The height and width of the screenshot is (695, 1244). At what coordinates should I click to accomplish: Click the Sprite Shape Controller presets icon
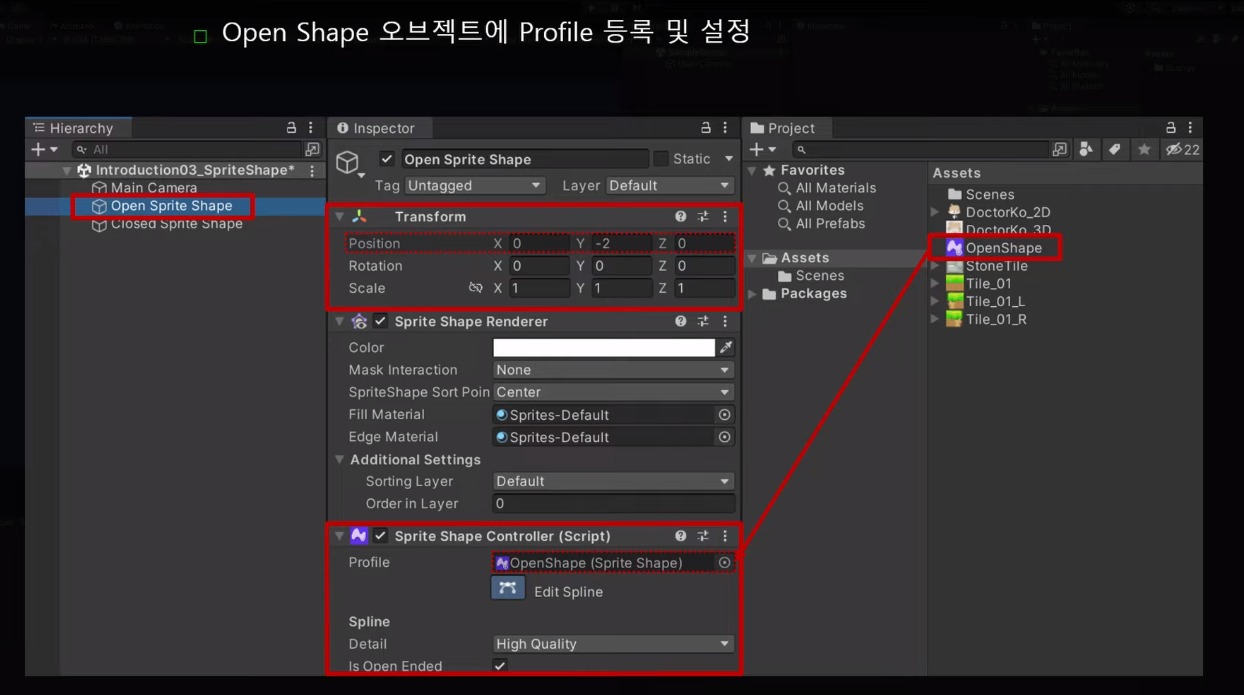(x=703, y=536)
